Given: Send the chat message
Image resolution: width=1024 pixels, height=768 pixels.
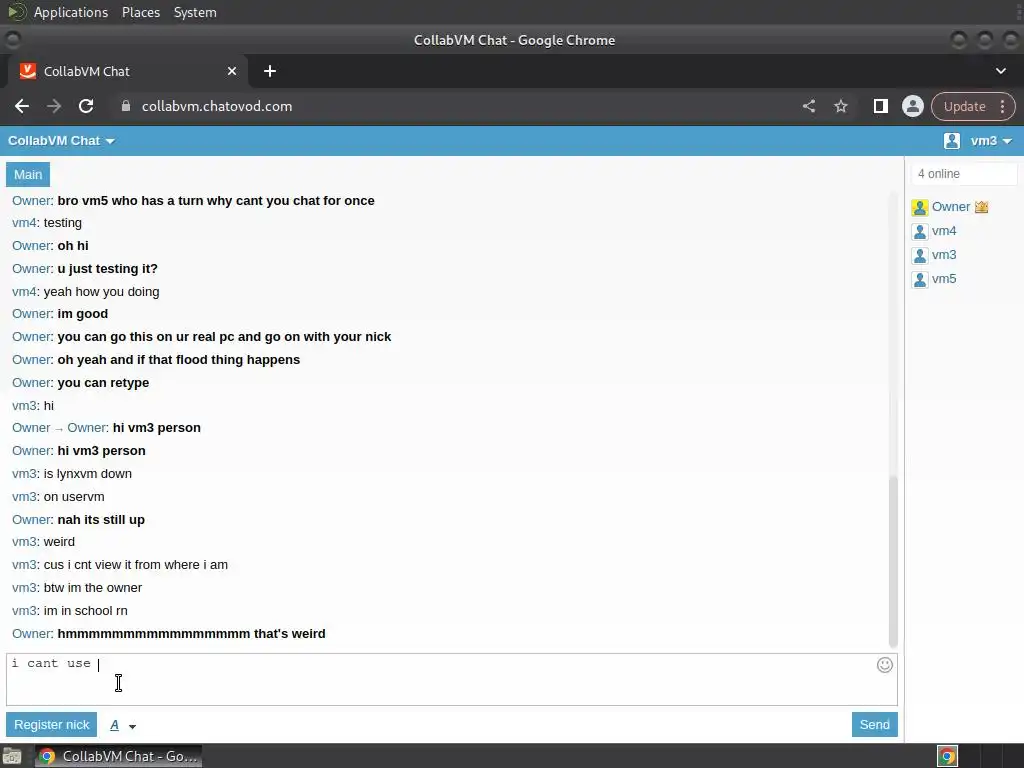Looking at the screenshot, I should click(x=874, y=725).
